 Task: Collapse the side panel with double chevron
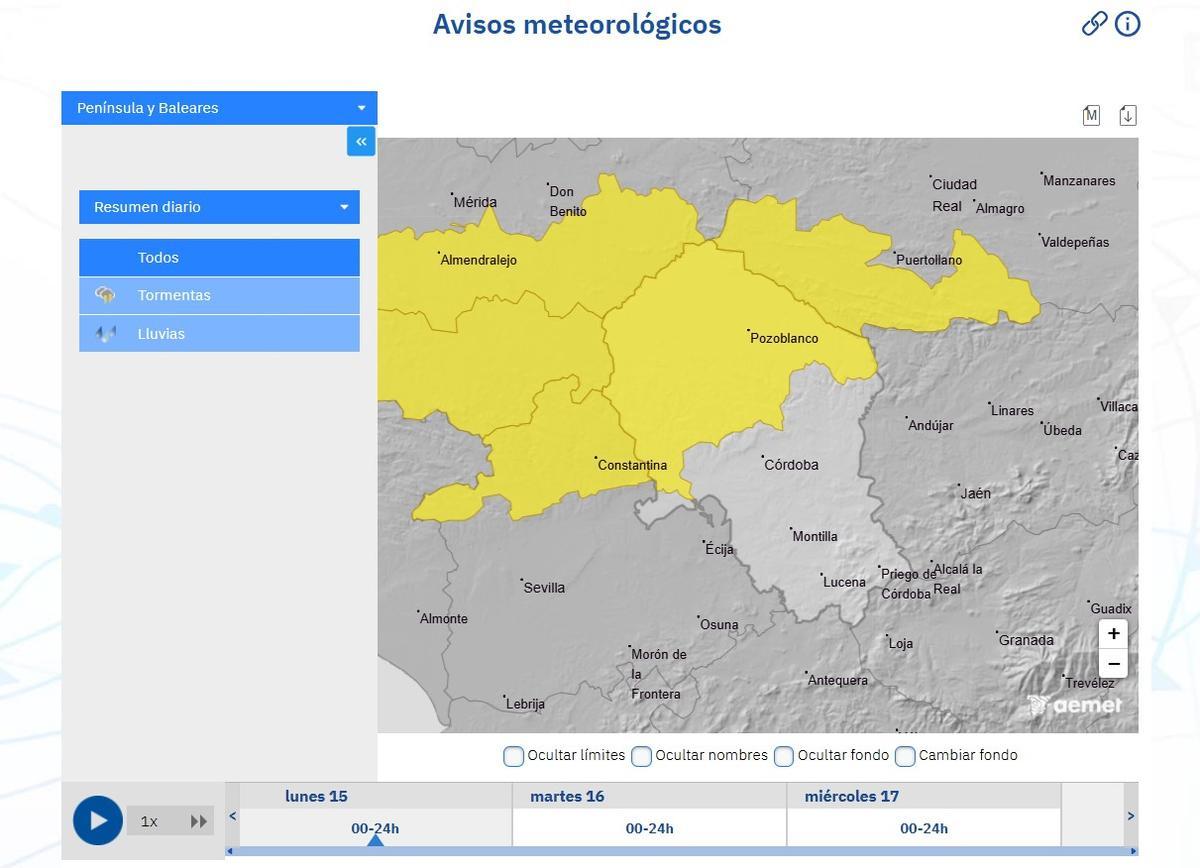(361, 141)
